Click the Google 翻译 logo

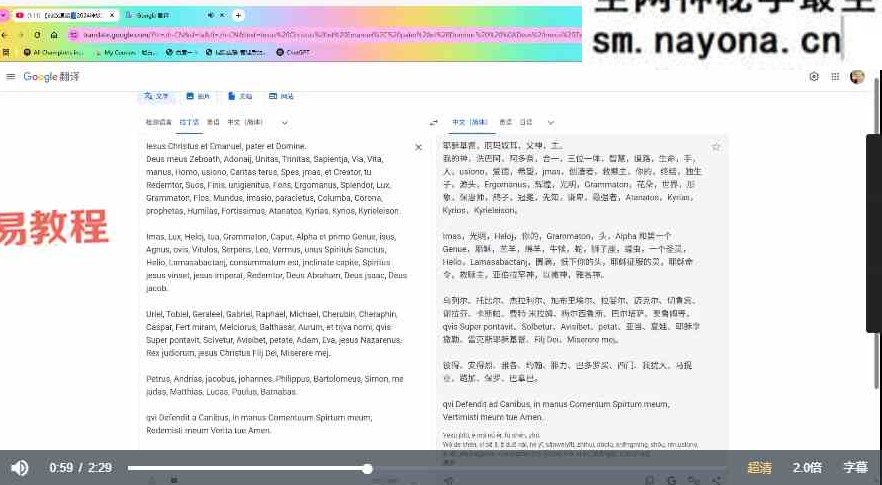point(51,77)
